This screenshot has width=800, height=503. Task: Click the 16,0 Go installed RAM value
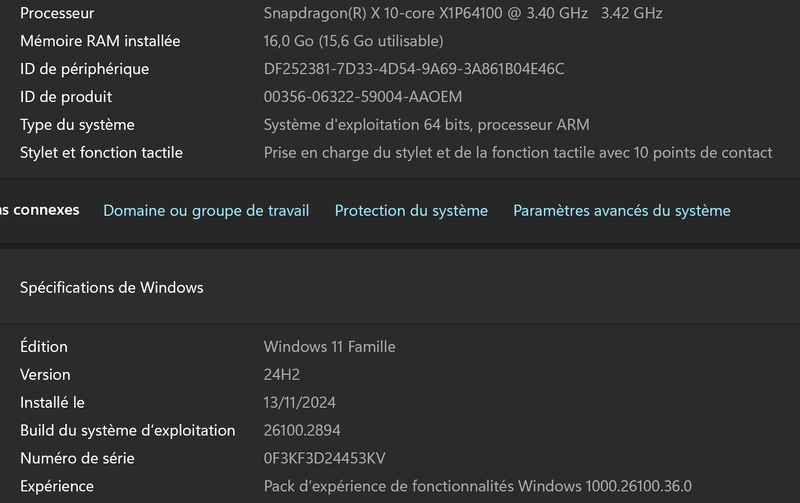(x=353, y=41)
